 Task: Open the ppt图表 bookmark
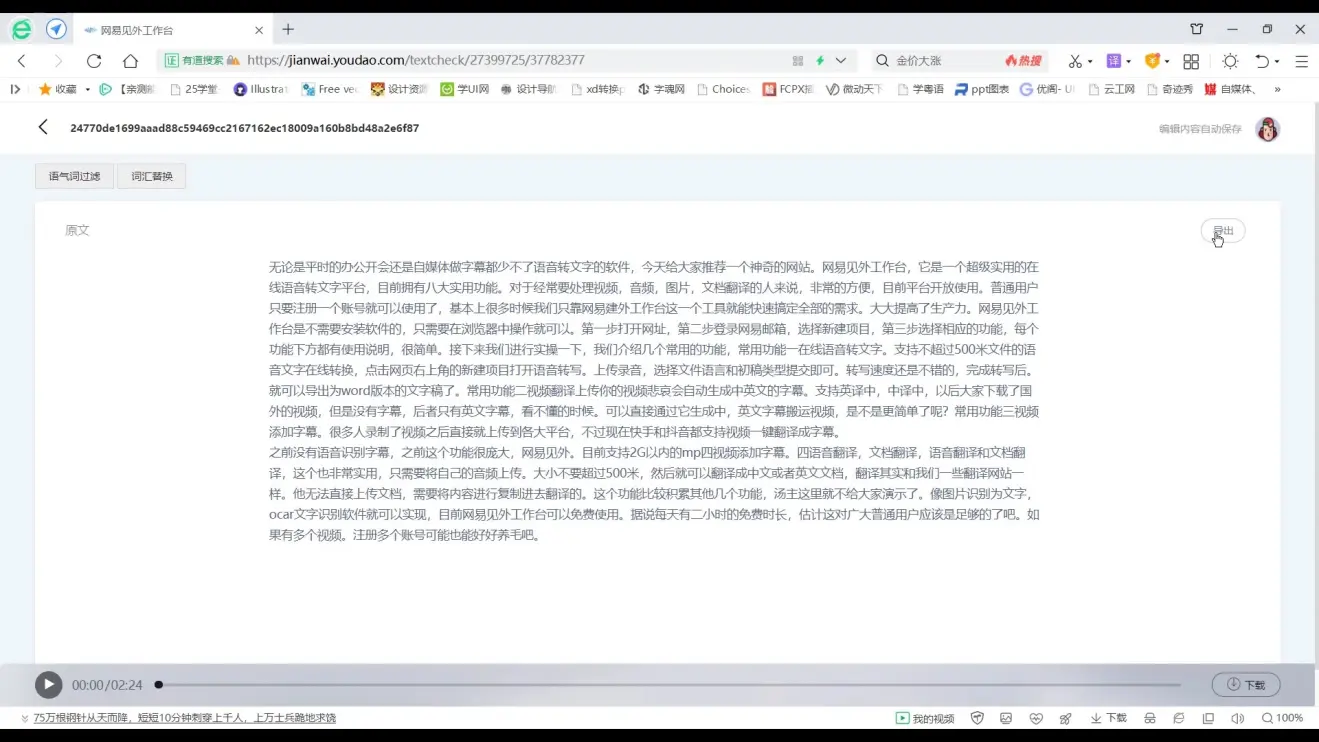pos(982,89)
